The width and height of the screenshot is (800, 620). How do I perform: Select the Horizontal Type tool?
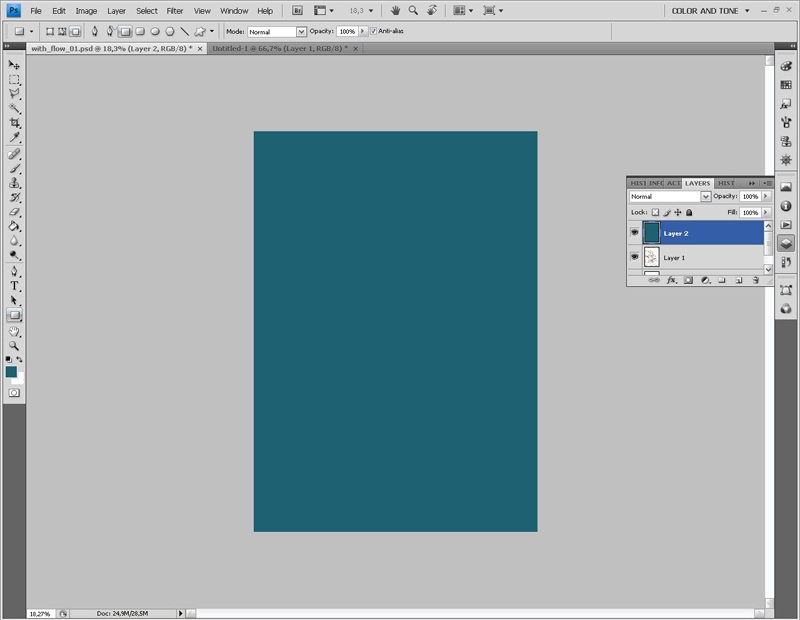(x=14, y=285)
